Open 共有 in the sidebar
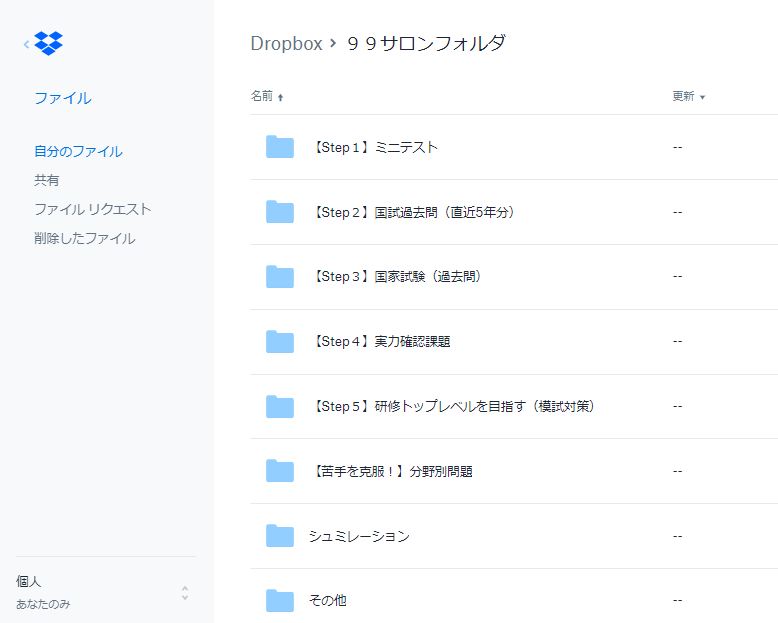 point(47,180)
